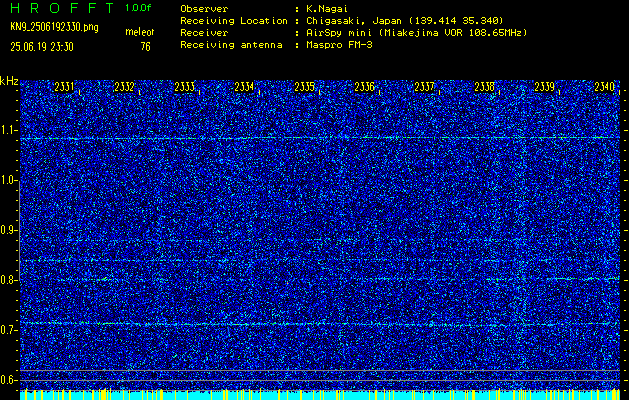Click the 2340 time marker
The height and width of the screenshot is (400, 629).
coord(605,87)
